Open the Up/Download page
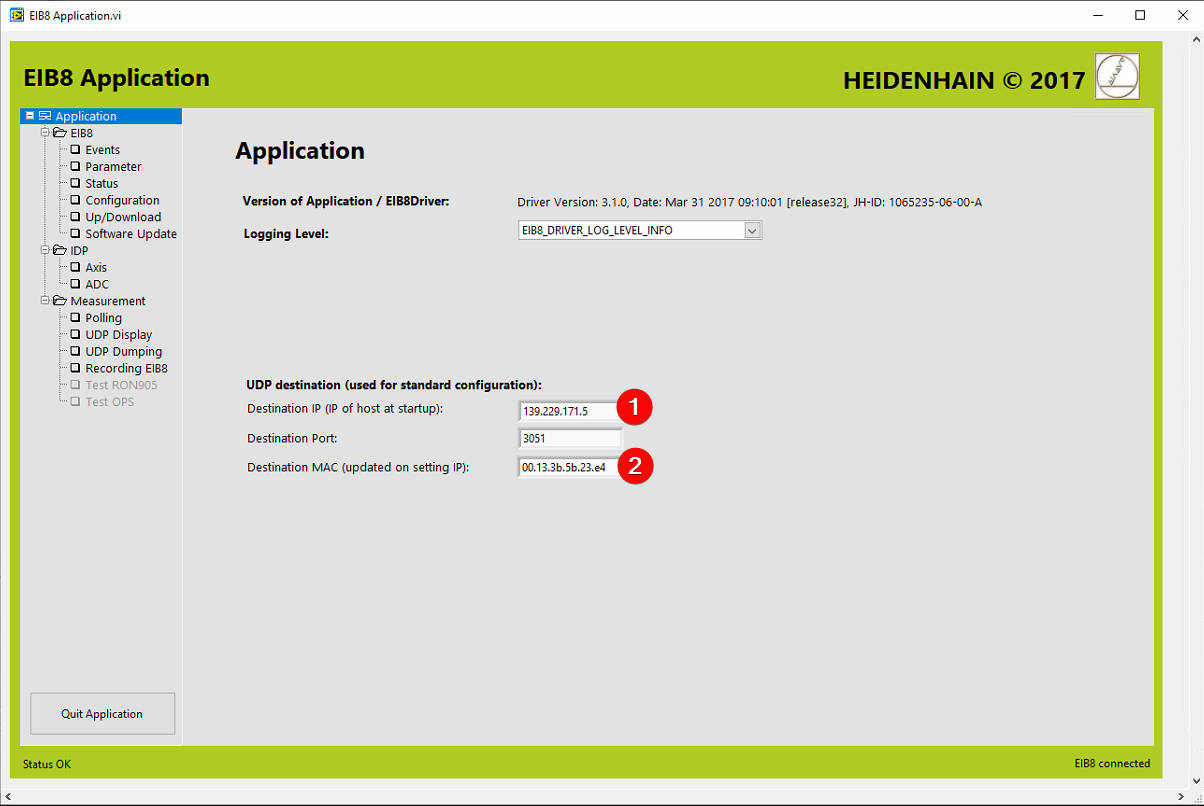The width and height of the screenshot is (1204, 806). pos(123,217)
